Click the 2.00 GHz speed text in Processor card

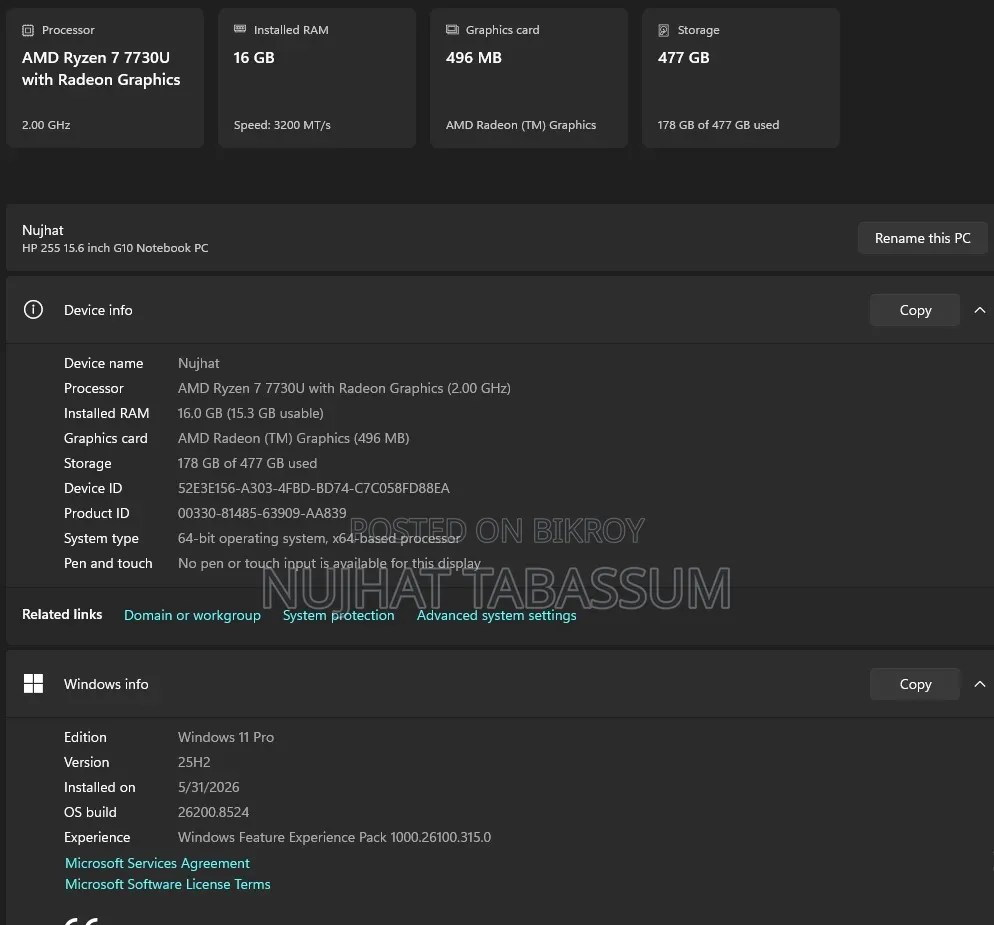(x=46, y=125)
